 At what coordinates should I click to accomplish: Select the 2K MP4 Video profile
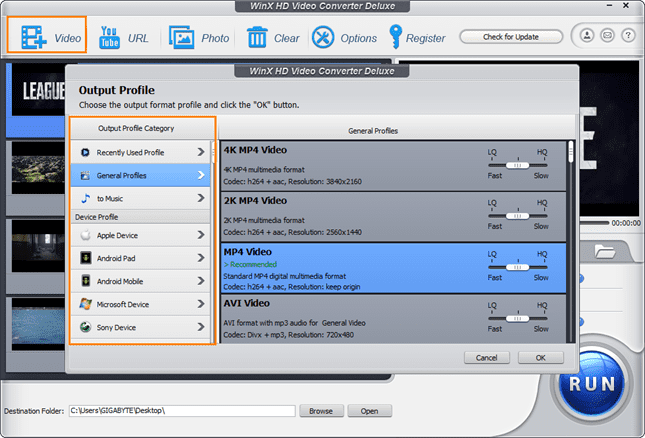coord(394,216)
